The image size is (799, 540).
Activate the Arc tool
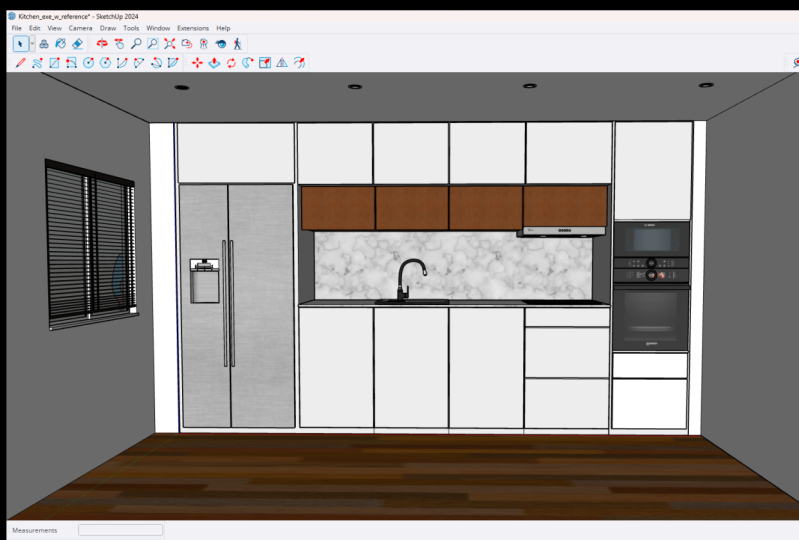(x=122, y=63)
